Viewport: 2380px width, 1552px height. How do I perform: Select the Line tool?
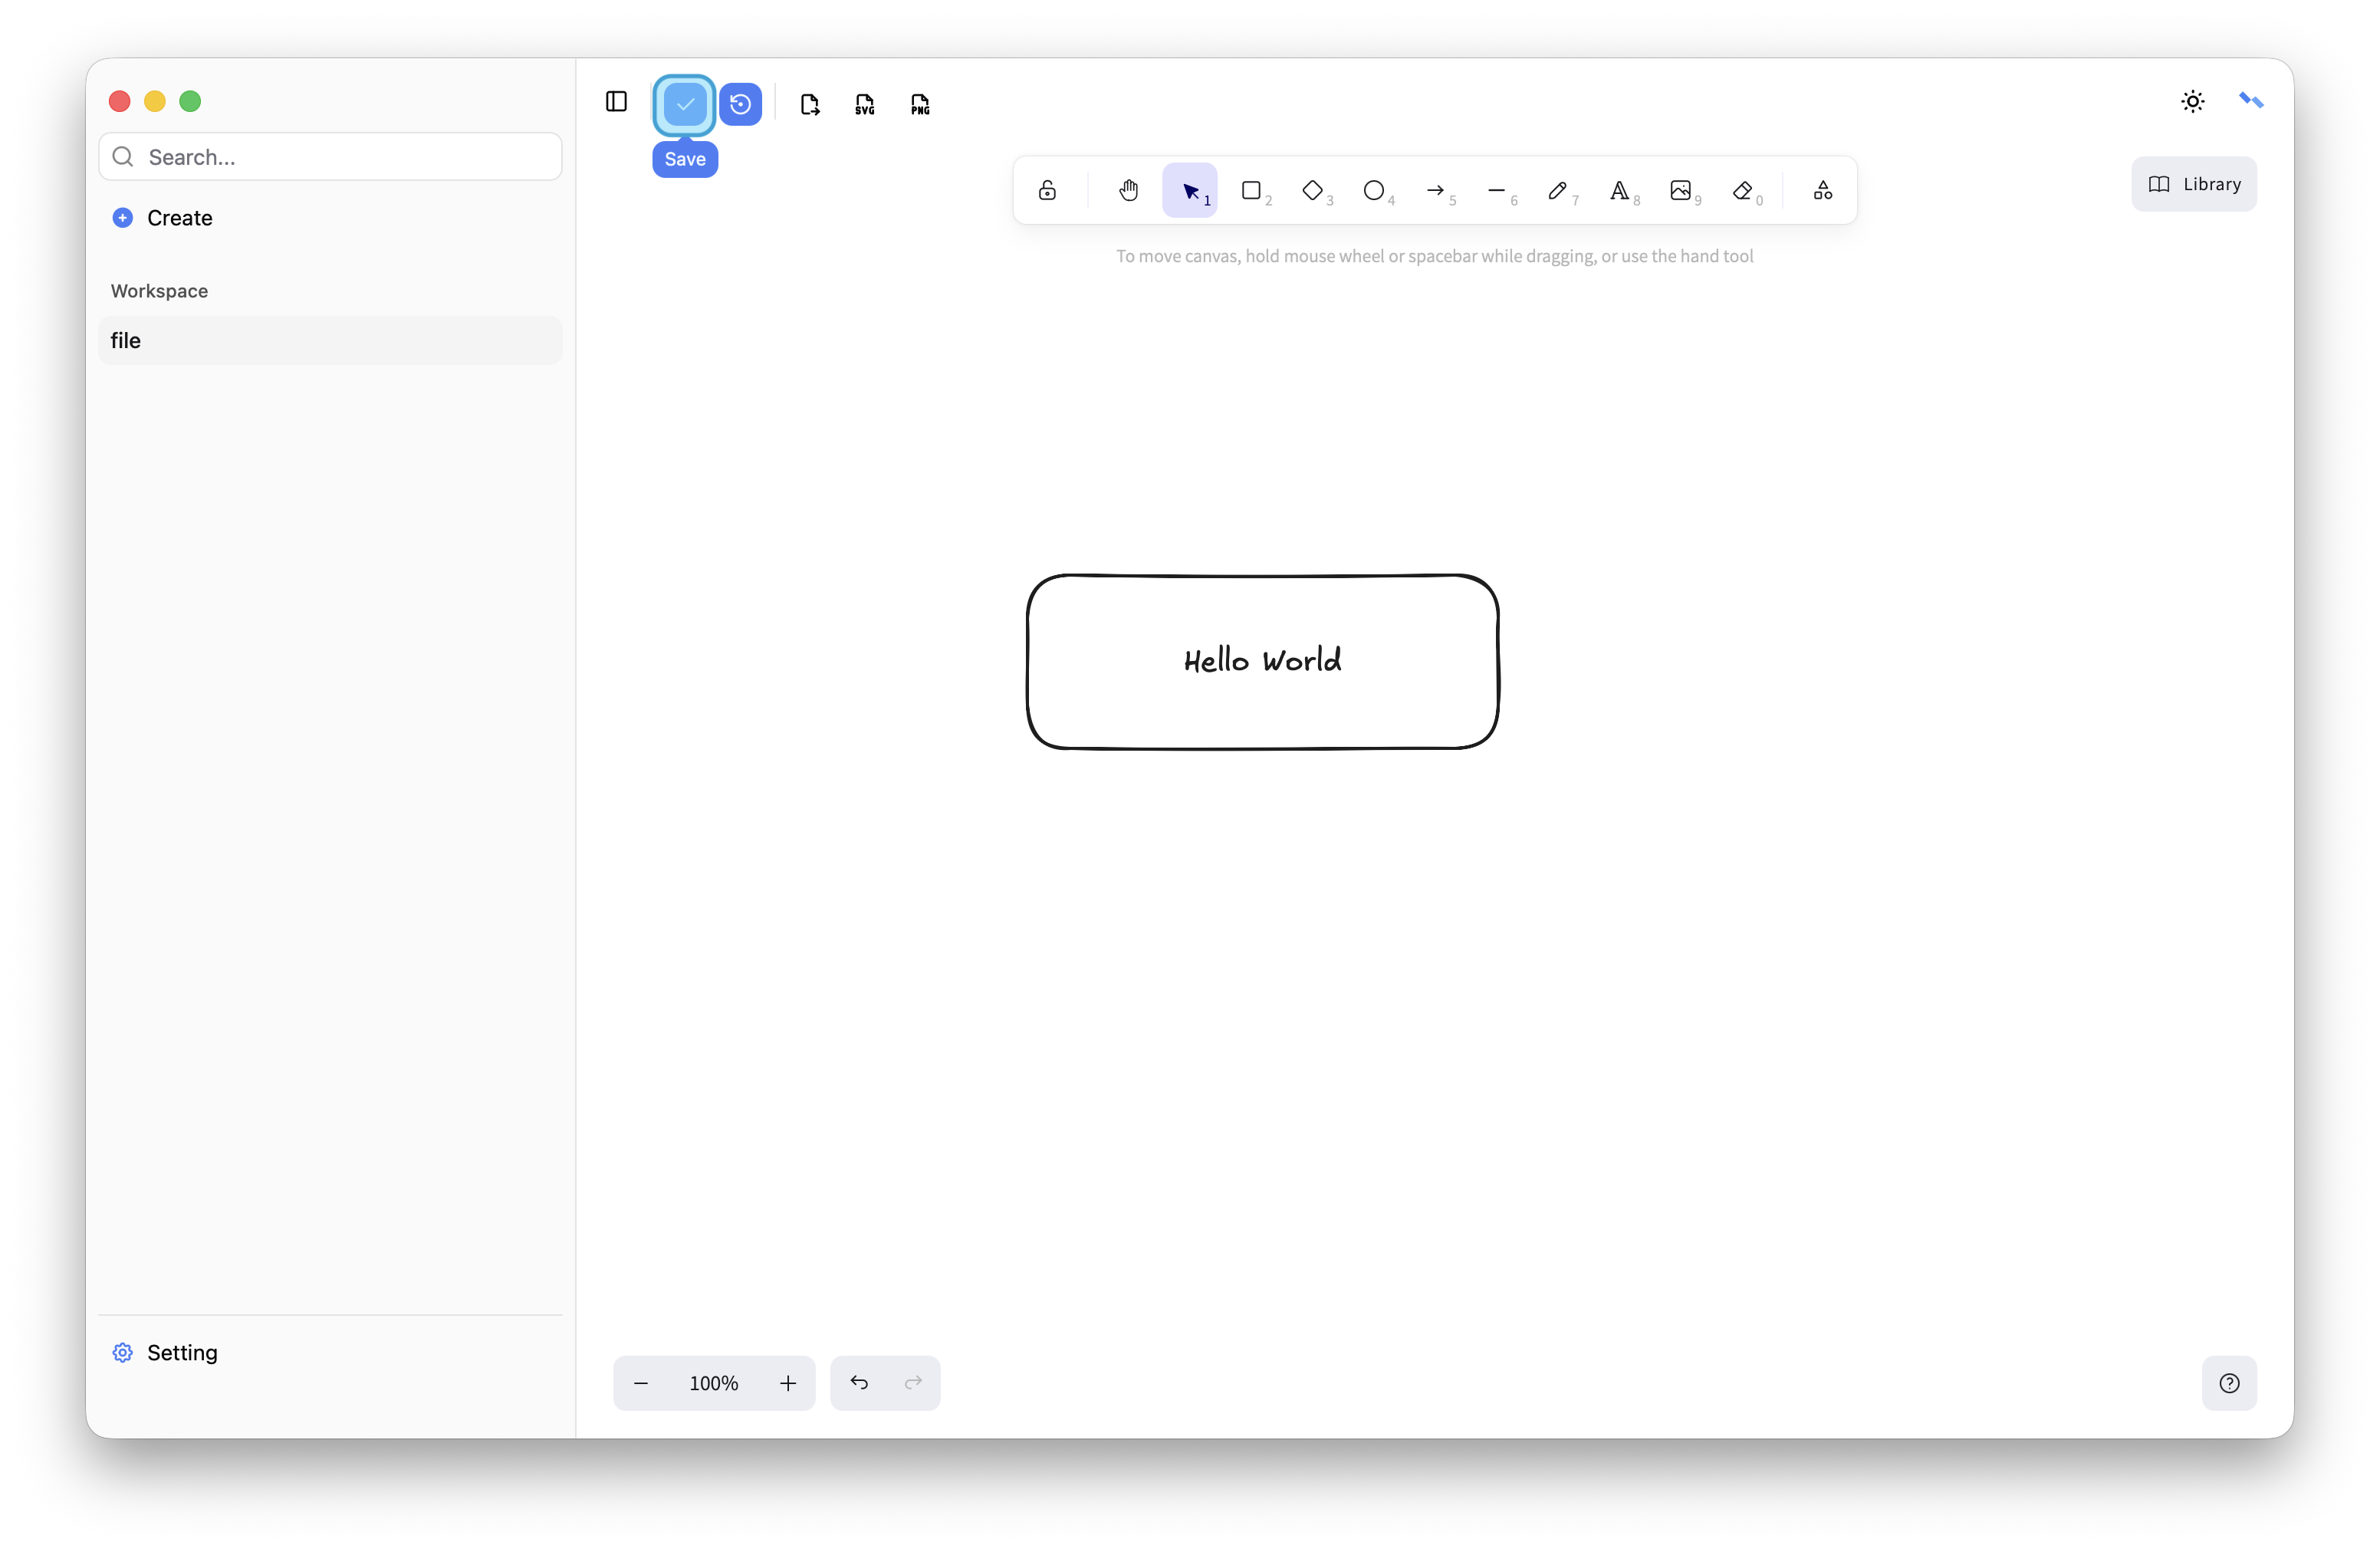click(1497, 190)
